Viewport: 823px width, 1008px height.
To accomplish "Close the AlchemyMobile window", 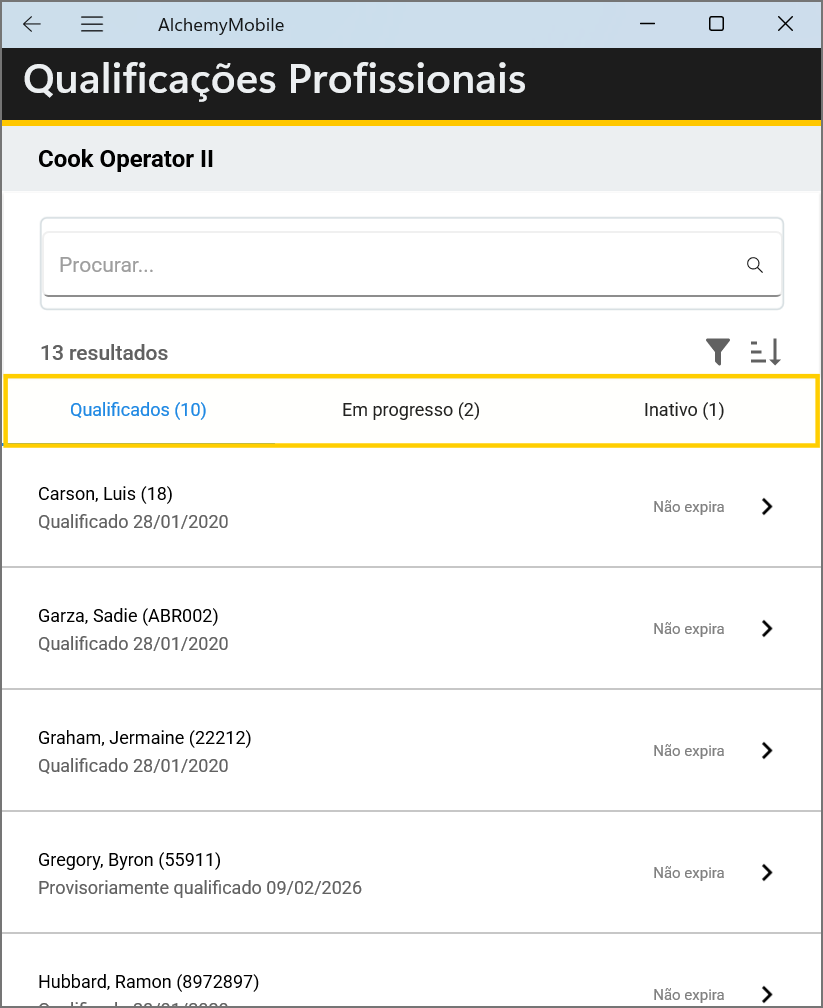I will click(x=785, y=25).
